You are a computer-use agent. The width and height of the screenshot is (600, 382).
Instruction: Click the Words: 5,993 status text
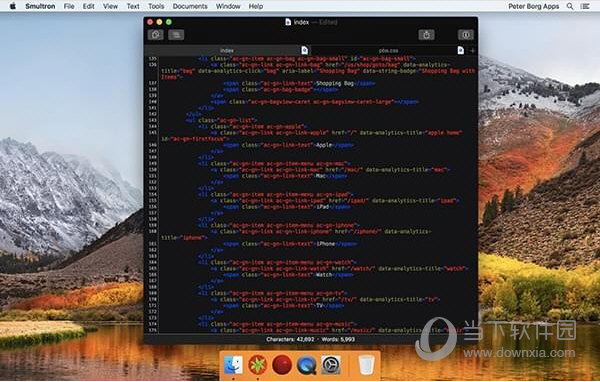(x=338, y=339)
